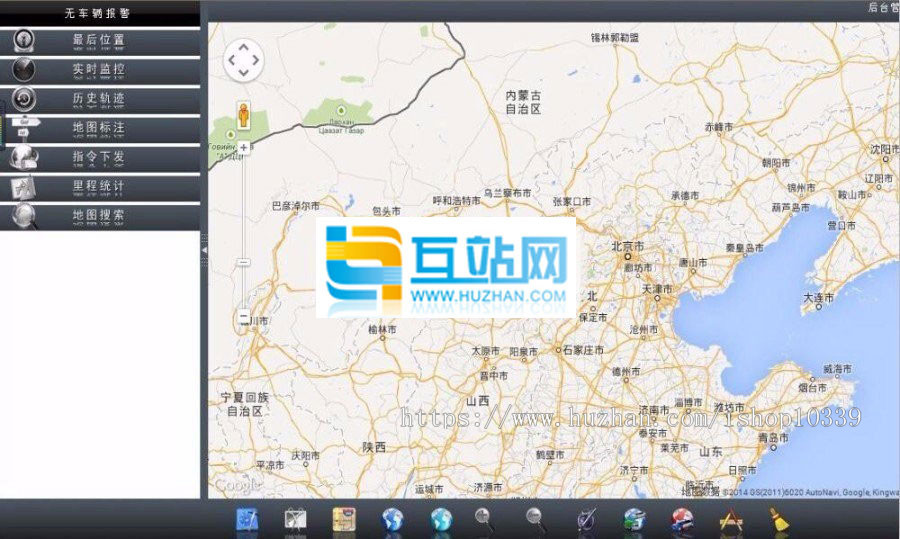Click 宁夏回族自治区 region label
Image resolution: width=900 pixels, height=539 pixels.
(245, 404)
